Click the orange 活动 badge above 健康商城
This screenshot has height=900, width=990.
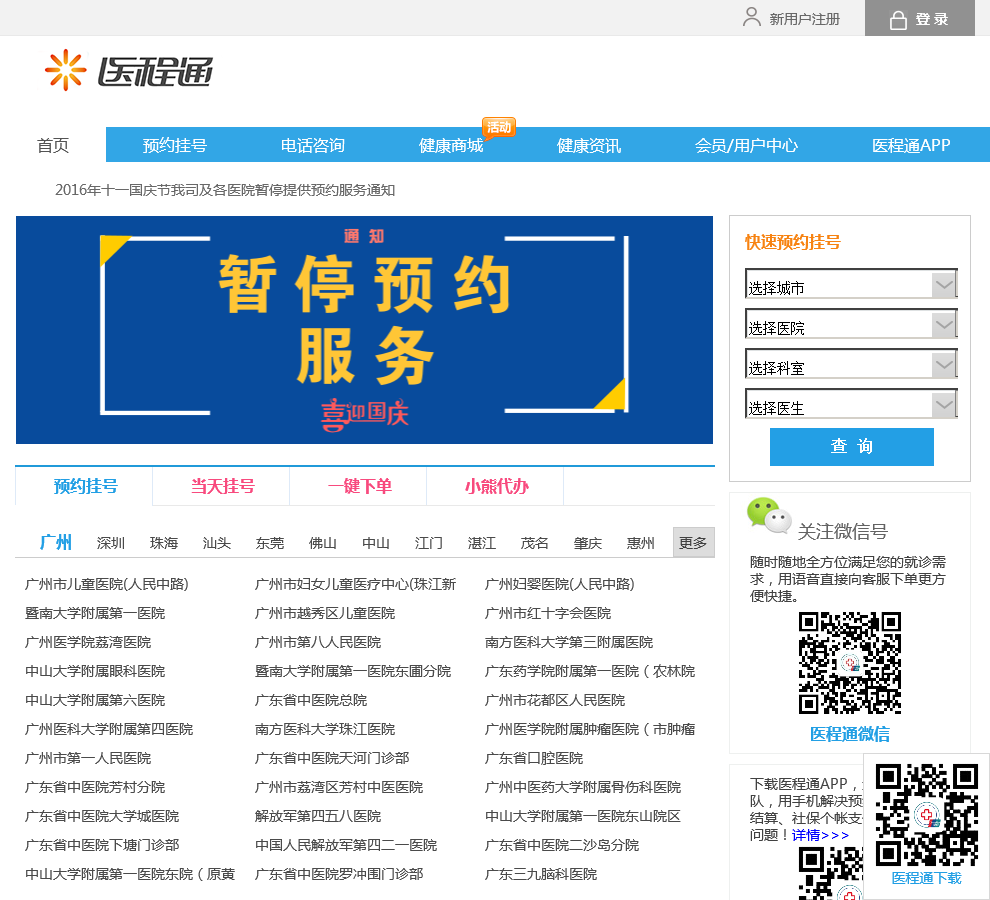coord(499,127)
